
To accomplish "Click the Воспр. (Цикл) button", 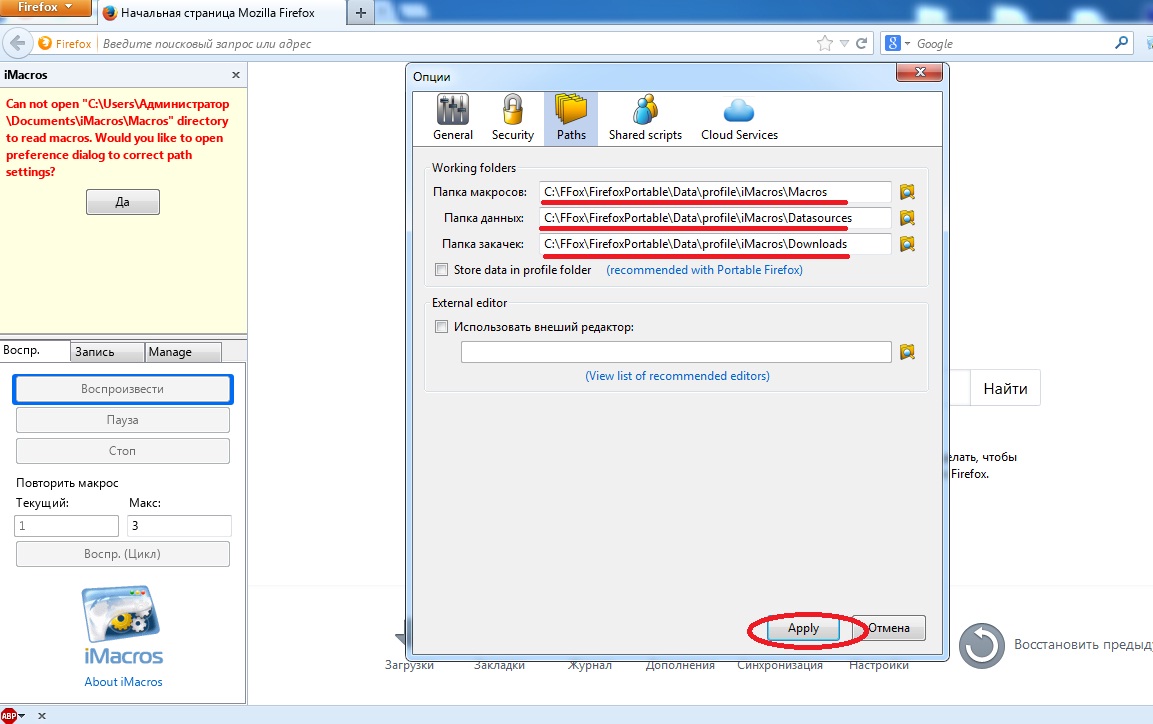I will coord(123,553).
